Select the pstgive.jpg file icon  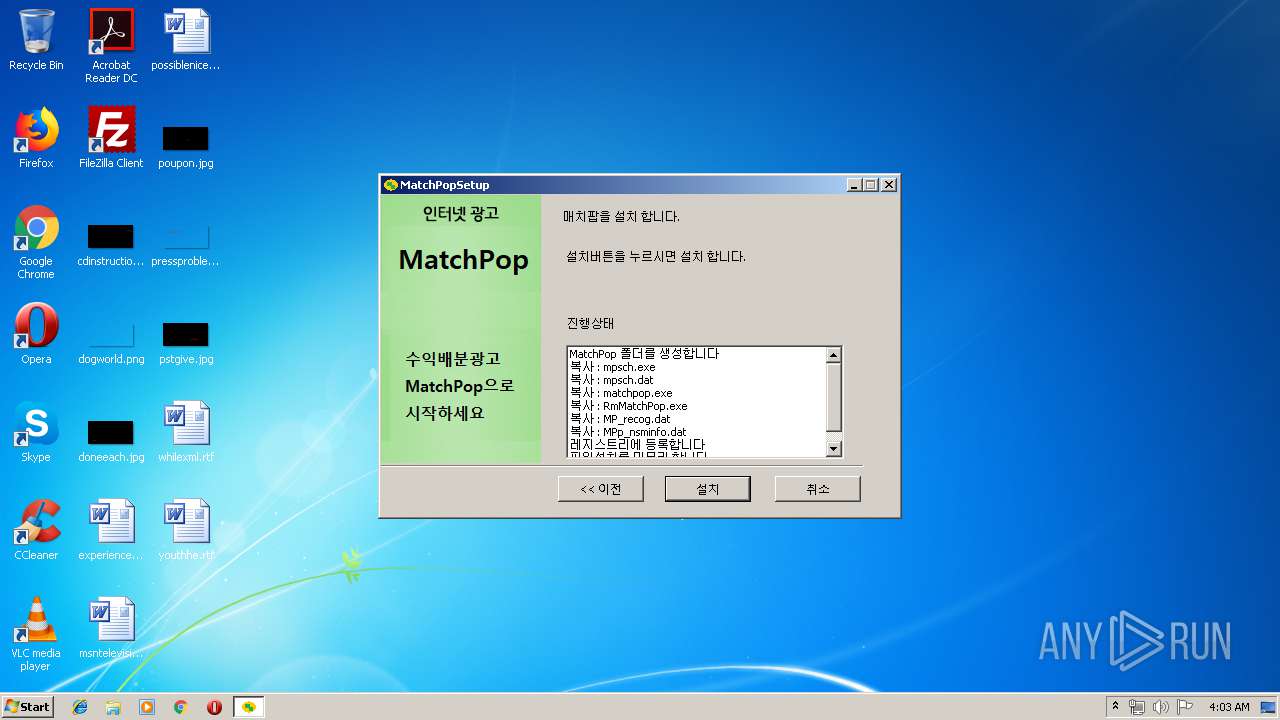click(186, 342)
